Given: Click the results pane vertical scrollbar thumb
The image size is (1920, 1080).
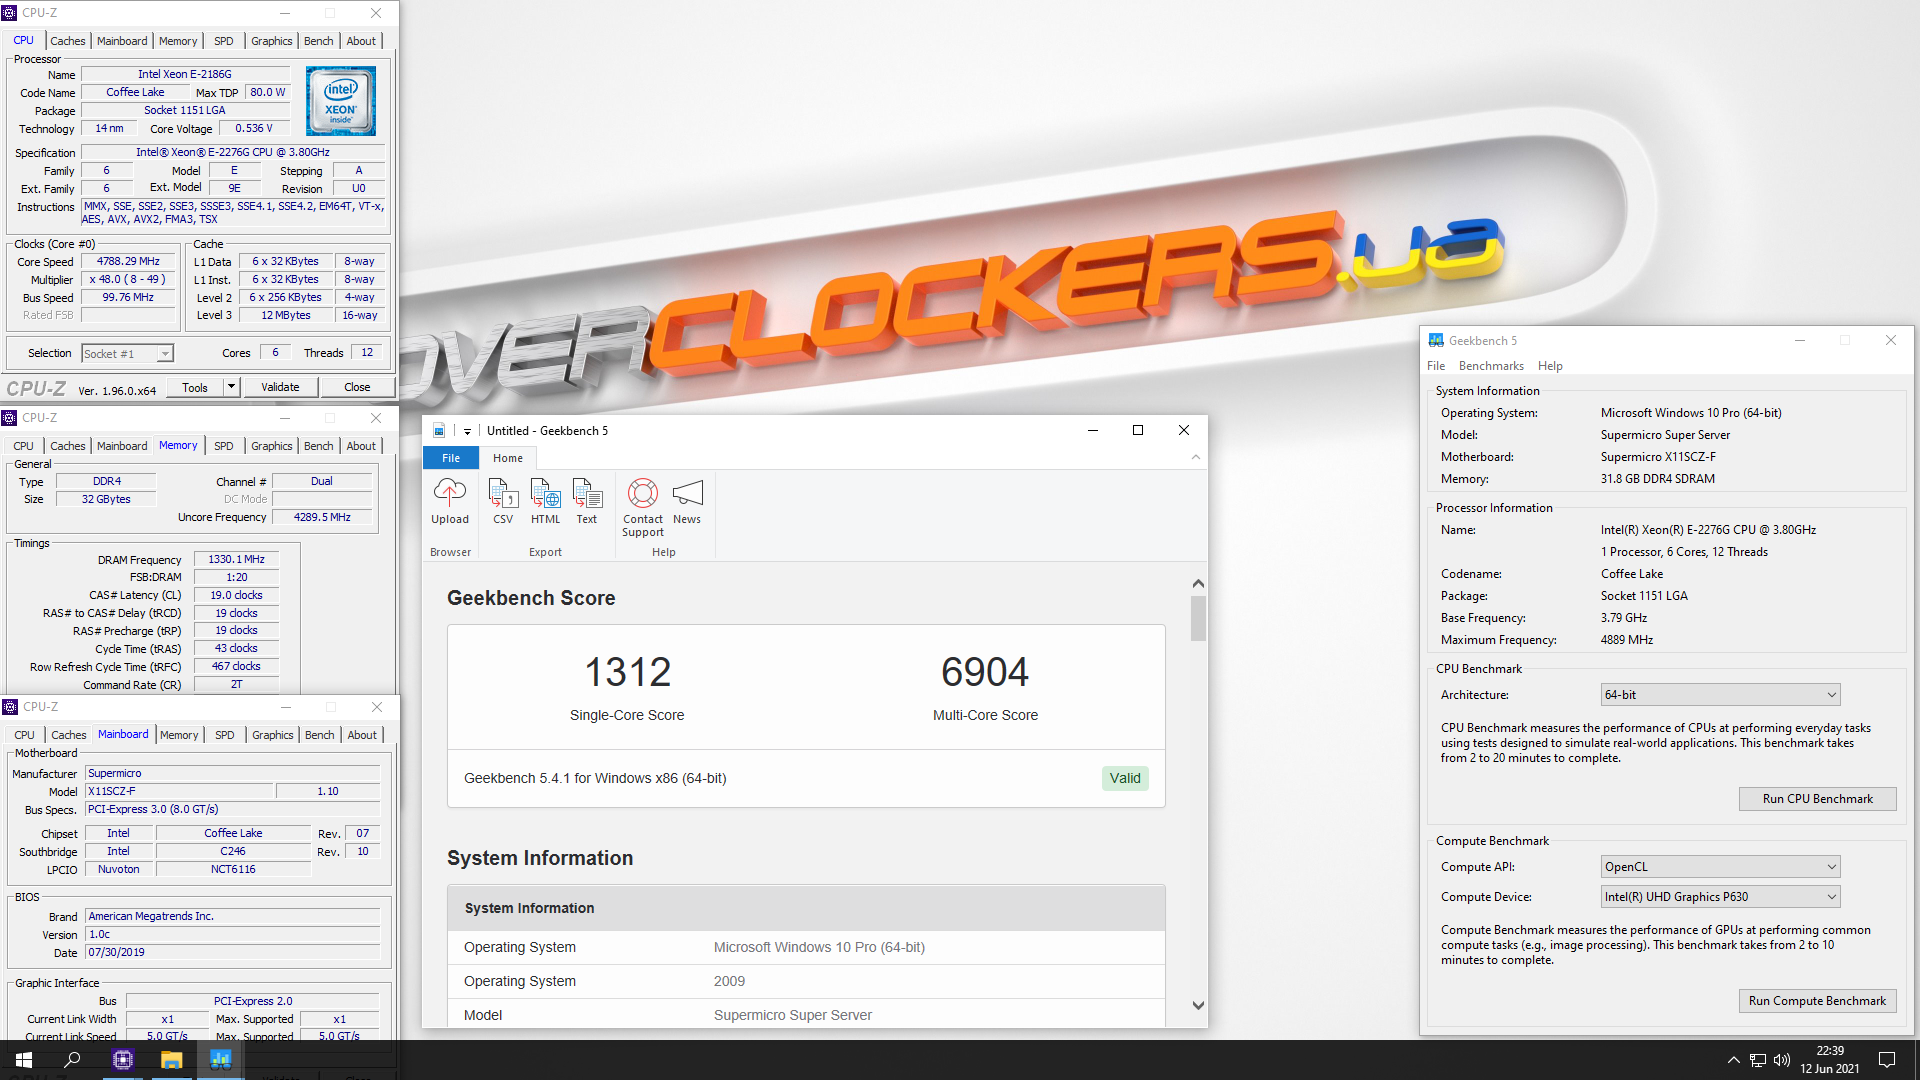Looking at the screenshot, I should click(x=1198, y=618).
